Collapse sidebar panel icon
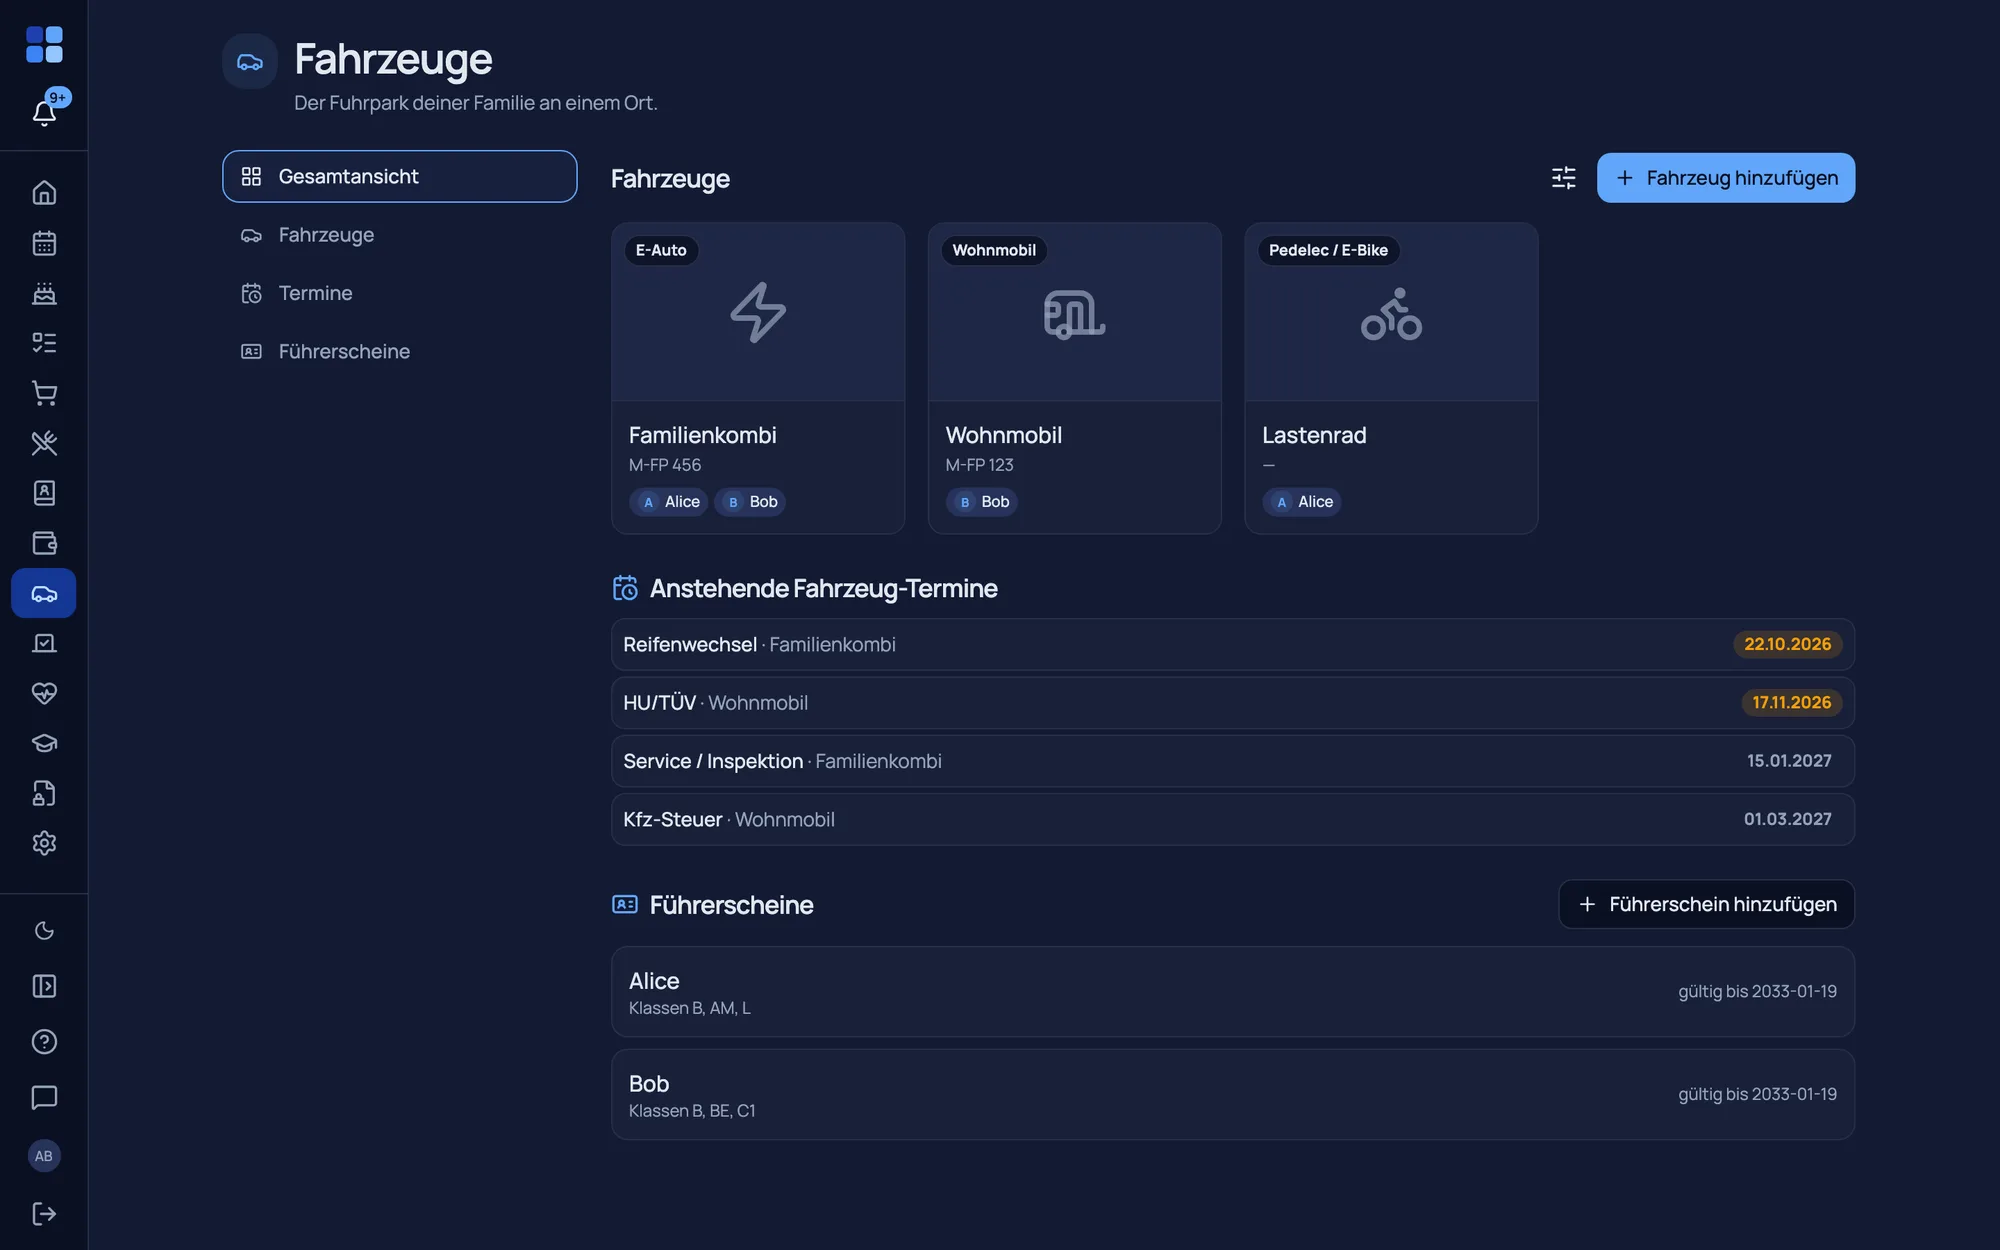The height and width of the screenshot is (1250, 2000). pyautogui.click(x=44, y=986)
